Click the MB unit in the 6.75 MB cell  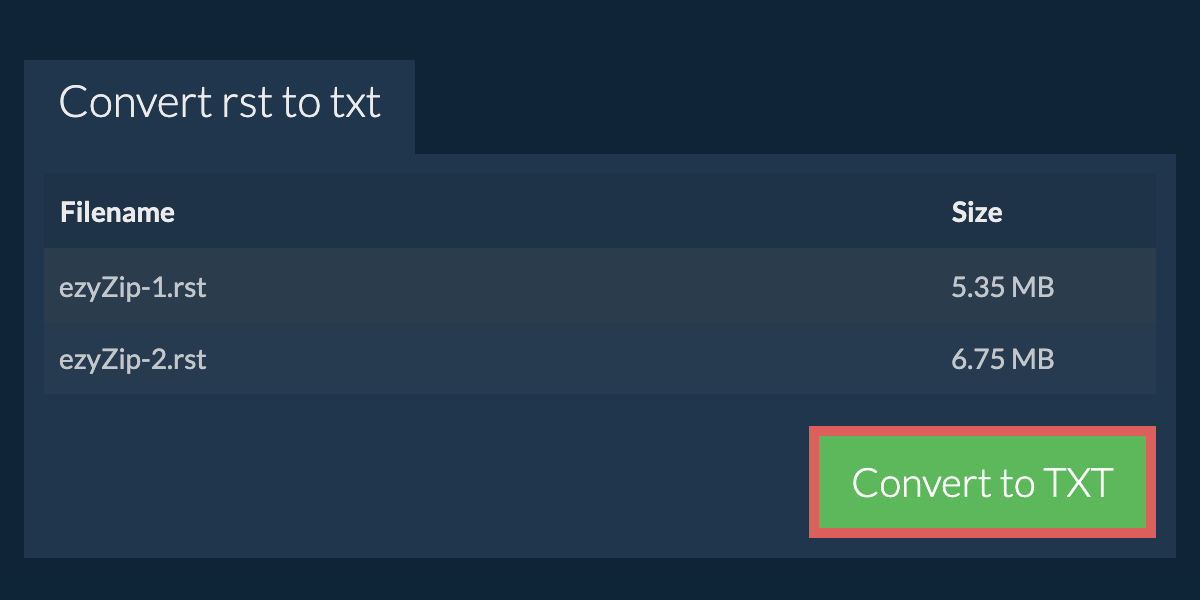tap(1032, 359)
